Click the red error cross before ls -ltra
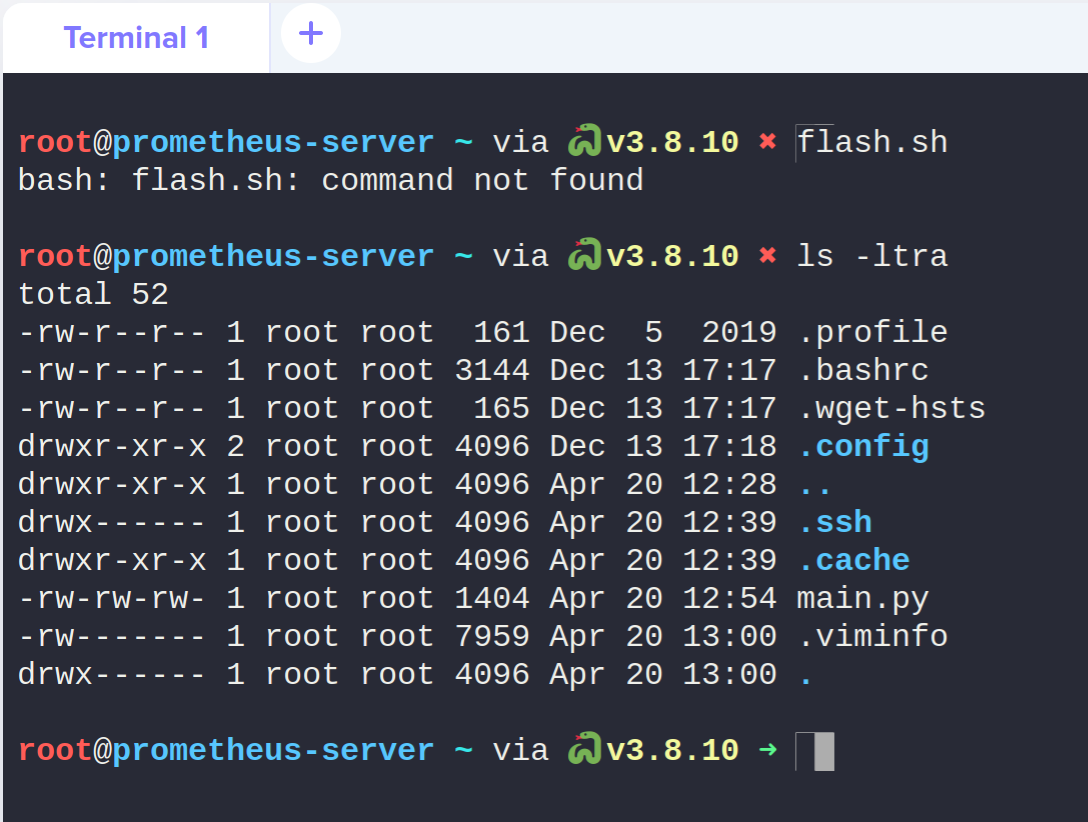The image size is (1088, 822). 767,256
